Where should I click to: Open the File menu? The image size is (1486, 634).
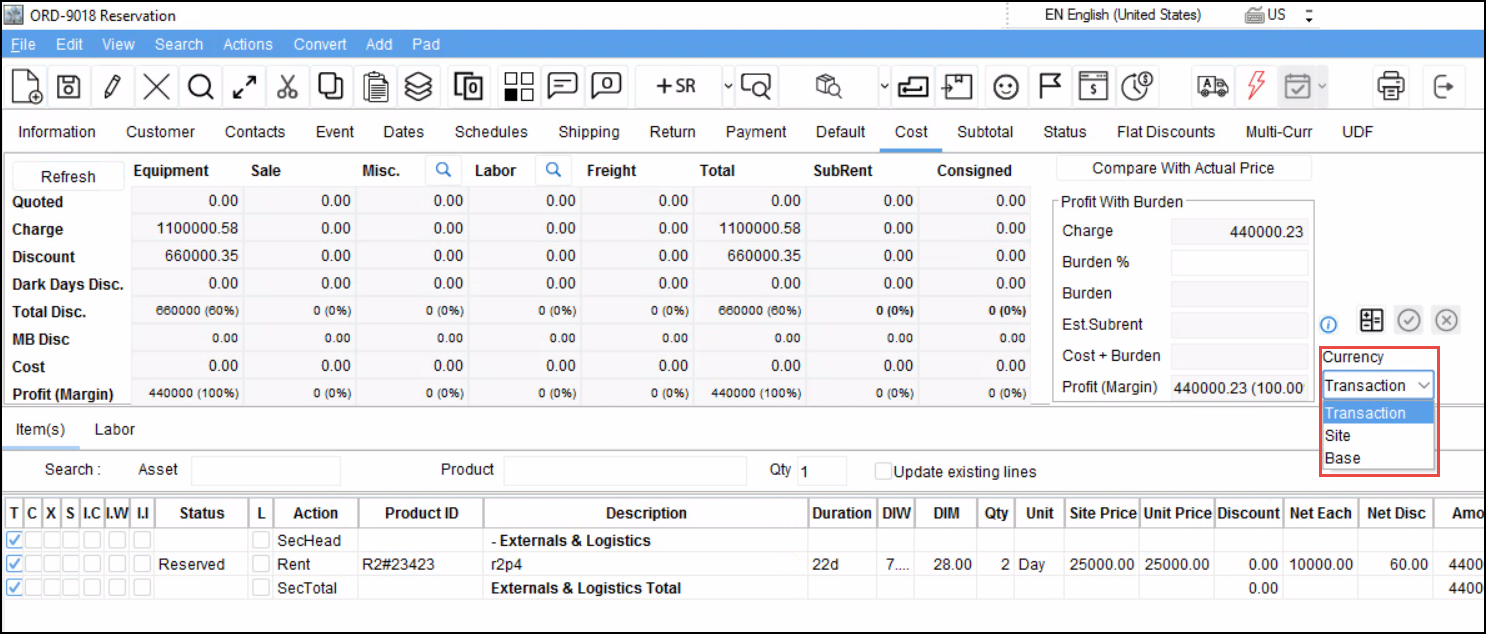pyautogui.click(x=23, y=44)
